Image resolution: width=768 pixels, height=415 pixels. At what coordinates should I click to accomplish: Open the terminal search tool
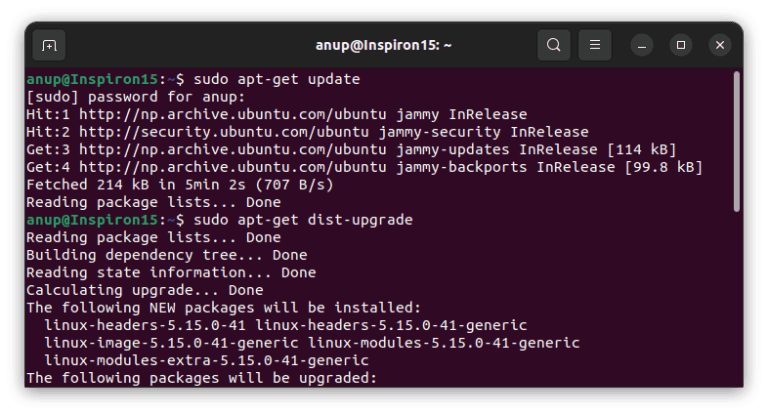coord(554,45)
